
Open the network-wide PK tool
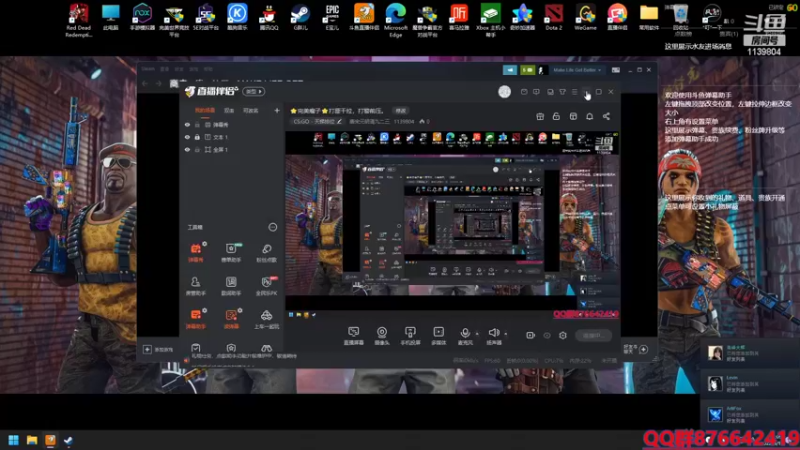(266, 286)
